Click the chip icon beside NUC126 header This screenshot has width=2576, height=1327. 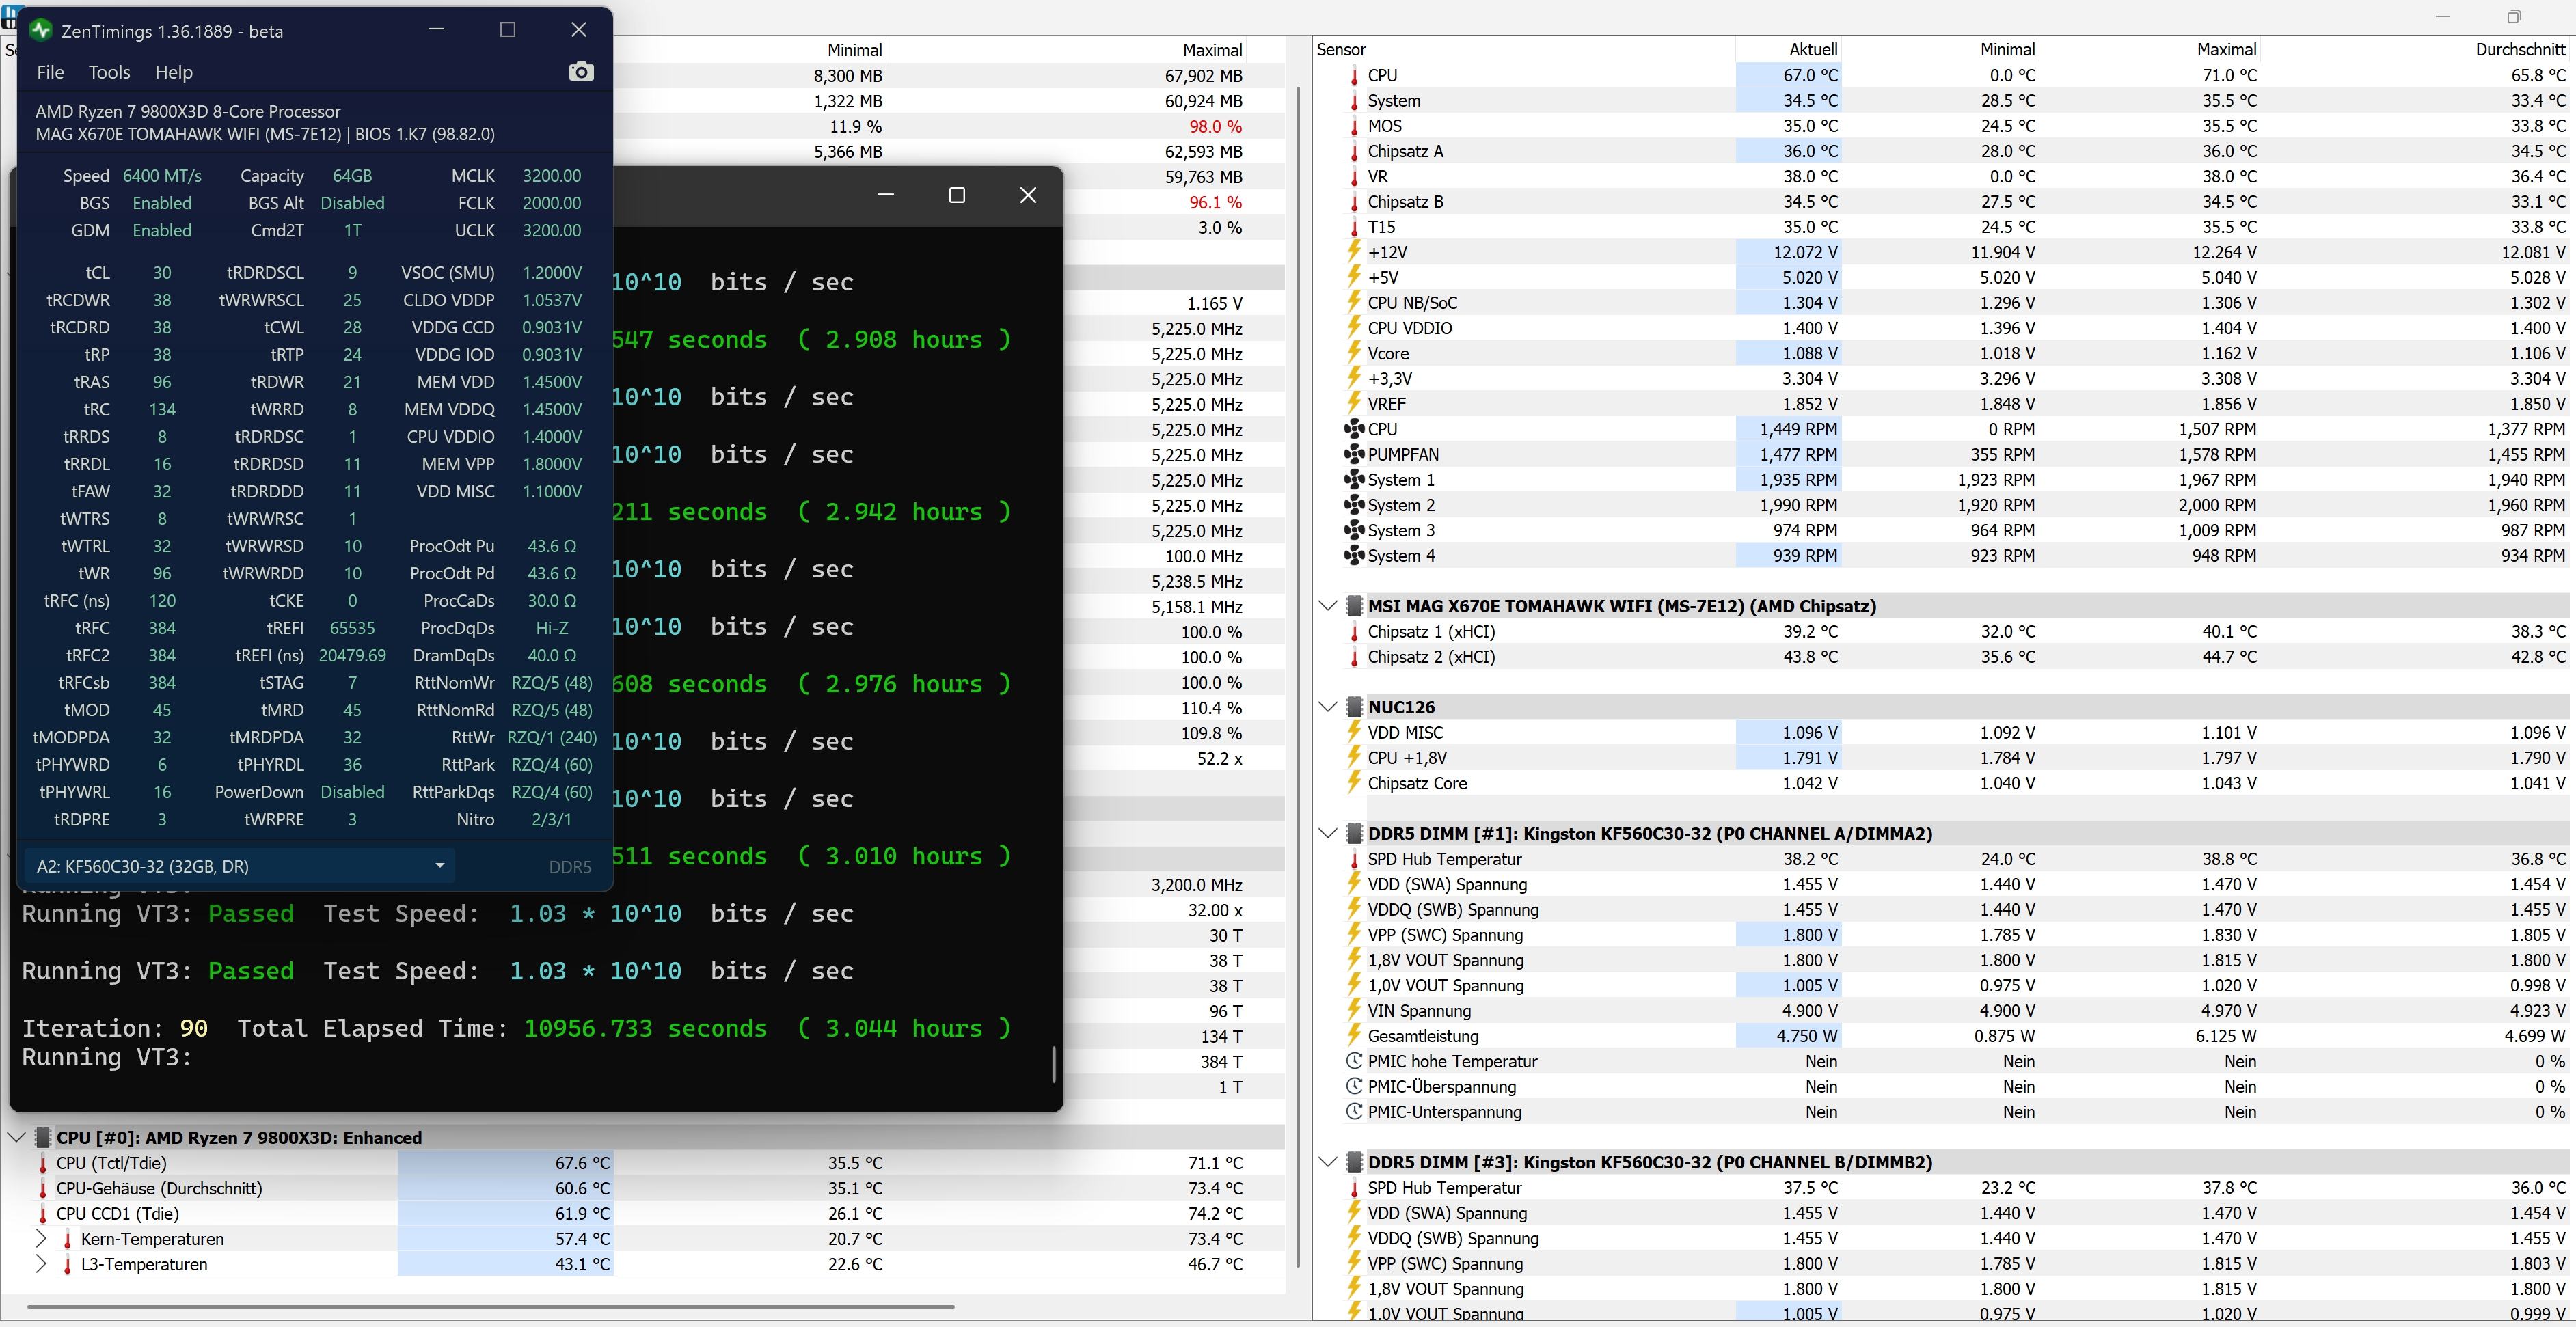[x=1354, y=707]
